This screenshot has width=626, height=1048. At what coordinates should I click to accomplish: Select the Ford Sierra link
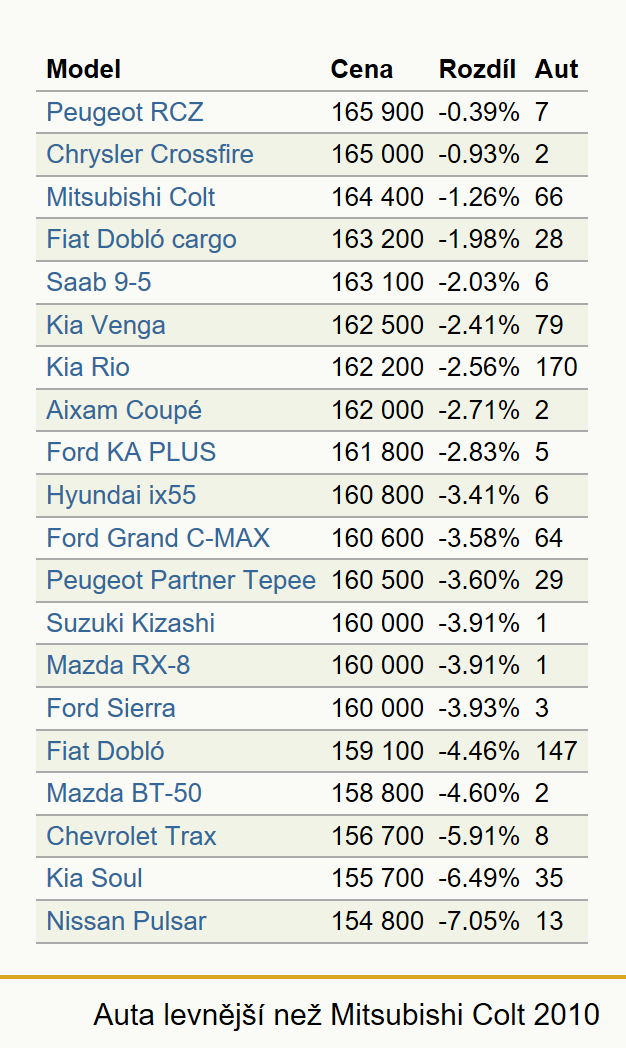(111, 708)
